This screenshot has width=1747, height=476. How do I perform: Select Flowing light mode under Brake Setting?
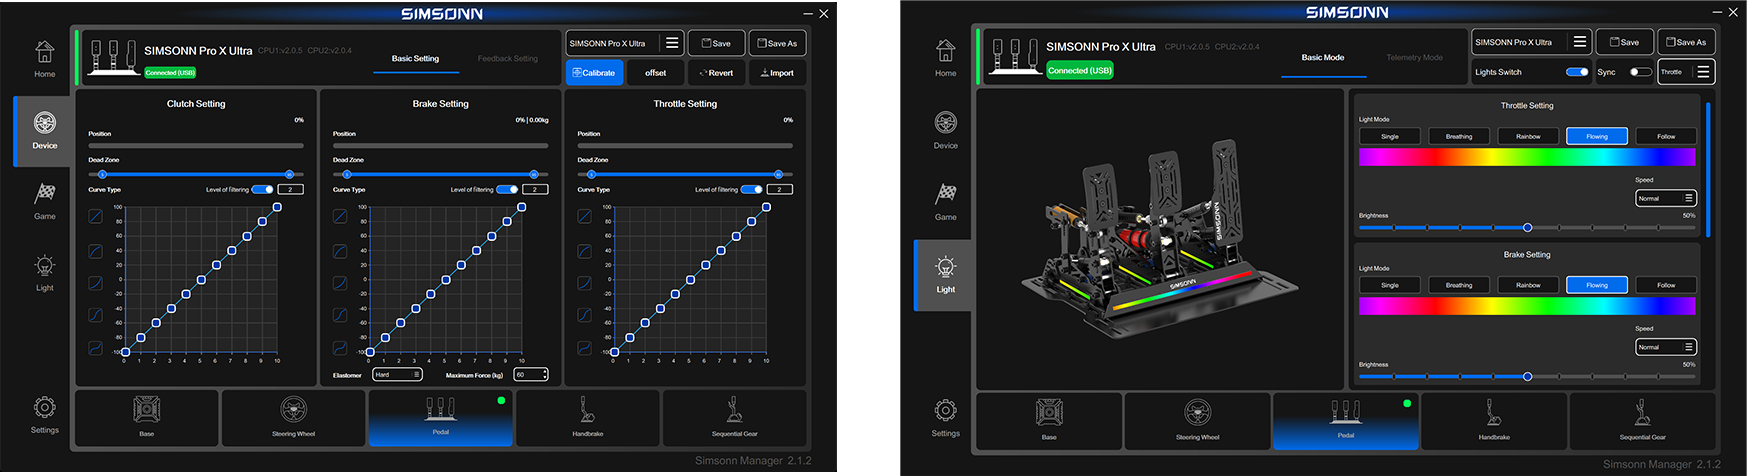click(x=1597, y=285)
